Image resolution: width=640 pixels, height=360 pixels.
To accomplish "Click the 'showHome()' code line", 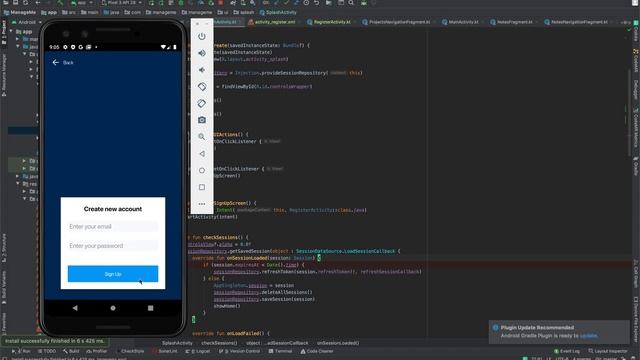I will click(227, 306).
